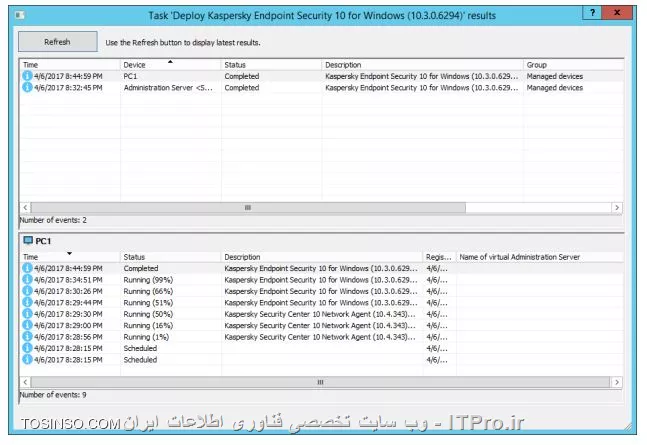647x445 pixels.
Task: Click info icon of Running (51%) row
Action: click(x=27, y=303)
